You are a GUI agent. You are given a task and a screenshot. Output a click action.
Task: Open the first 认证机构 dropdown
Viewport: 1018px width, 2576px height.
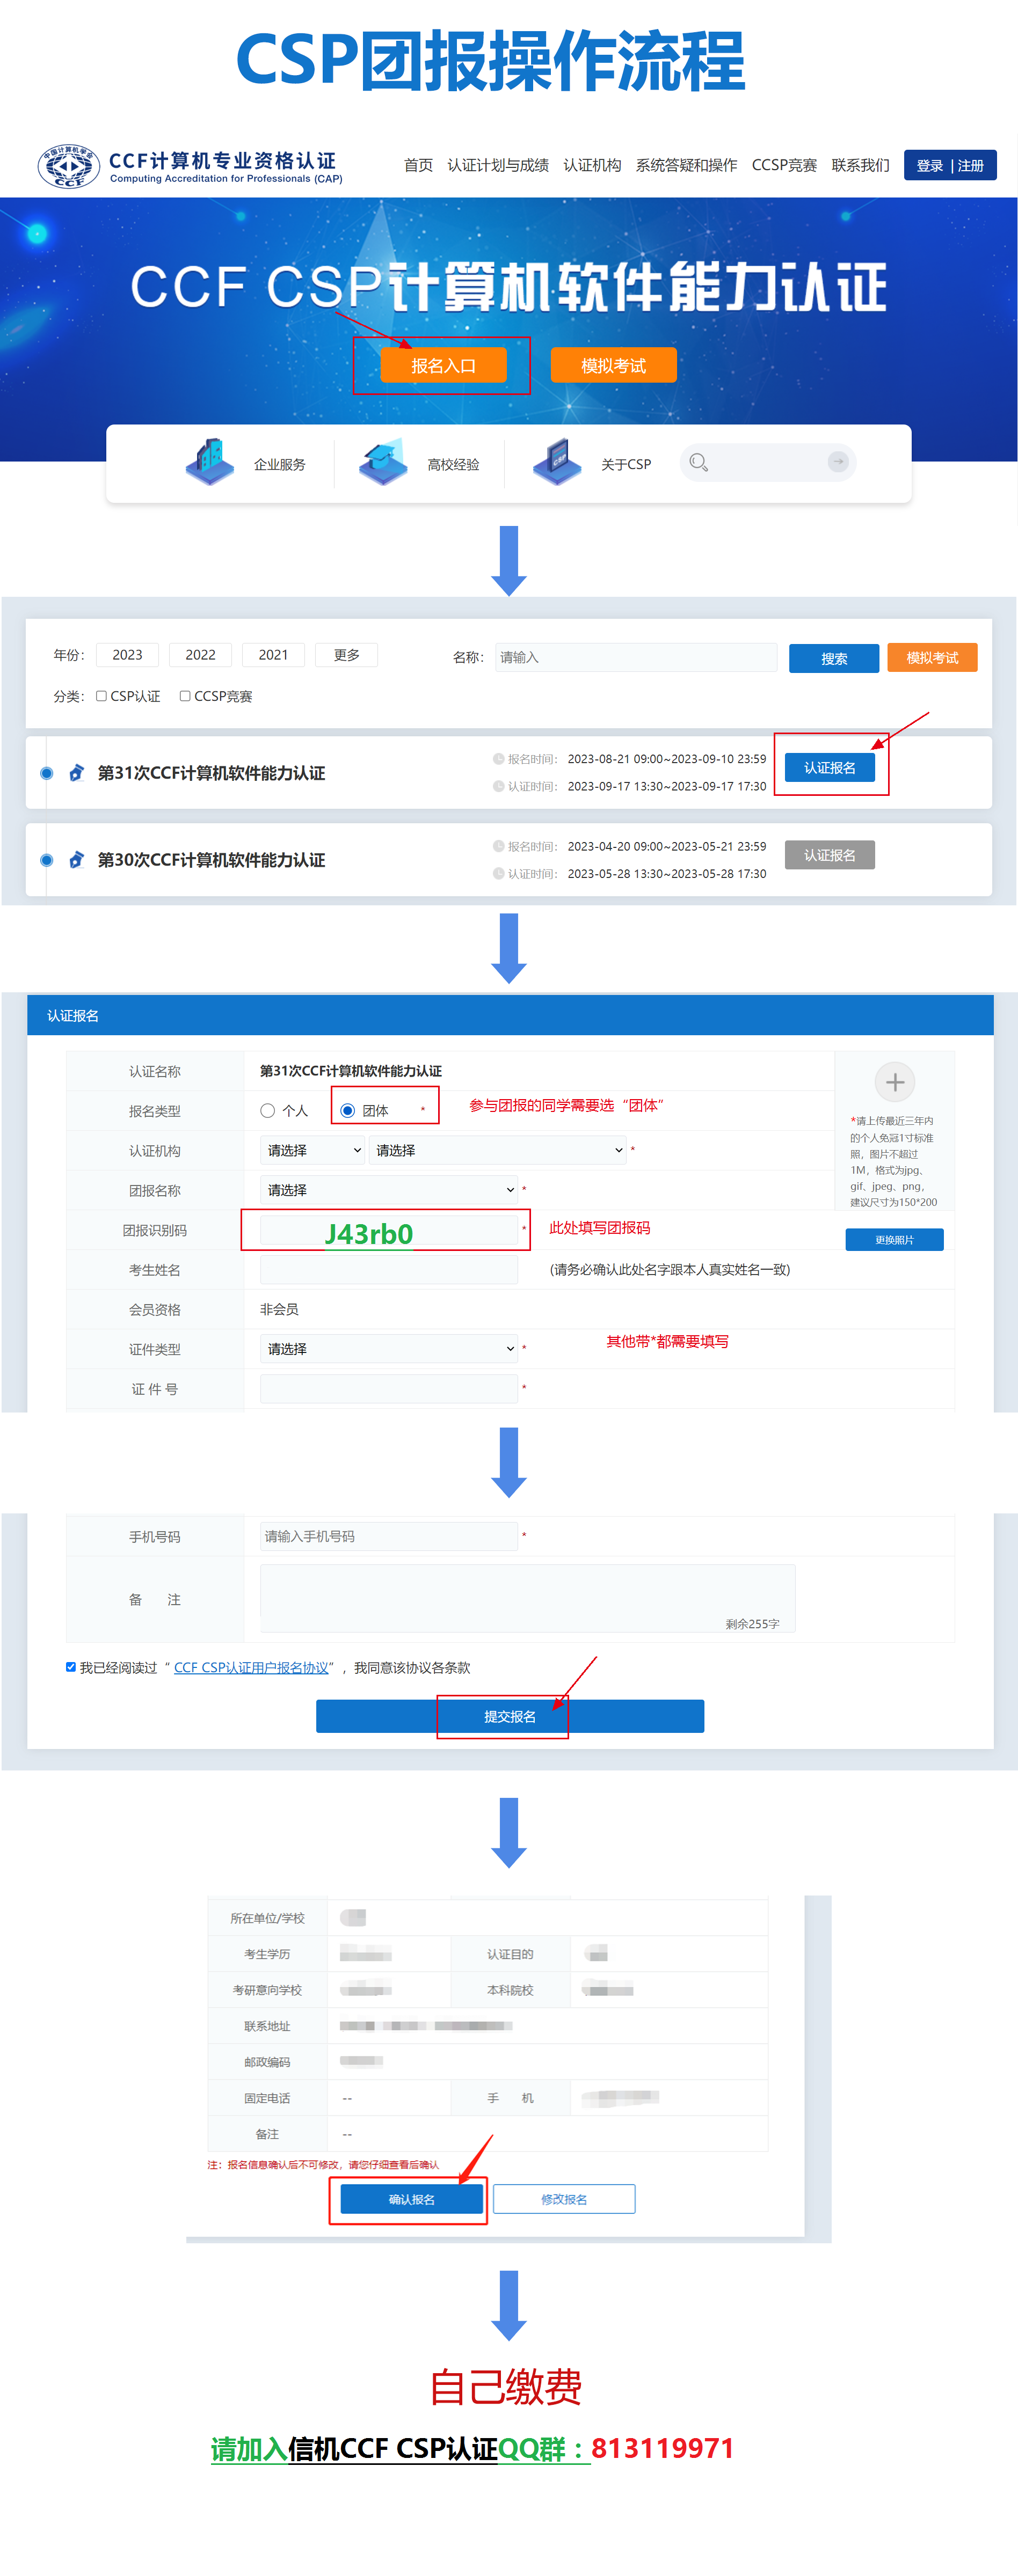click(x=312, y=1150)
